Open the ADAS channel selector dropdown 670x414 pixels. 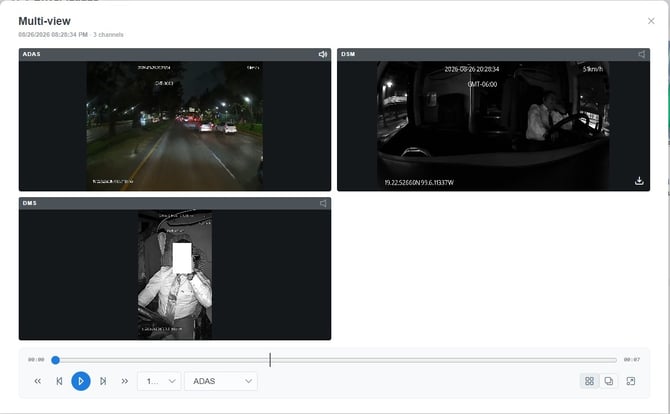pyautogui.click(x=221, y=381)
